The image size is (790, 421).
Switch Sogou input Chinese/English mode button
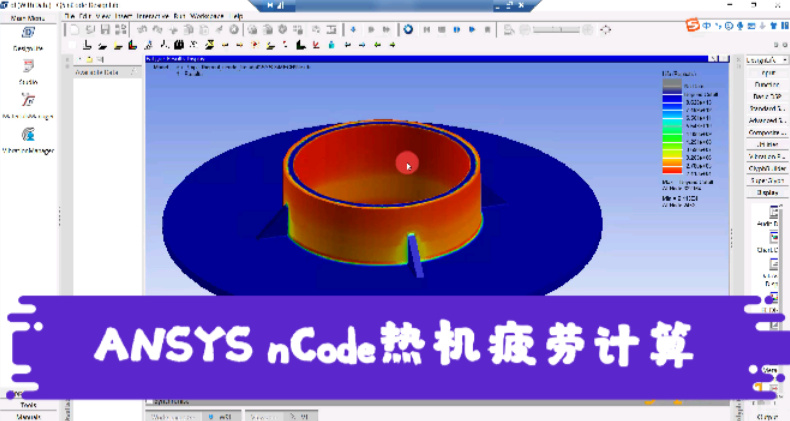(707, 25)
